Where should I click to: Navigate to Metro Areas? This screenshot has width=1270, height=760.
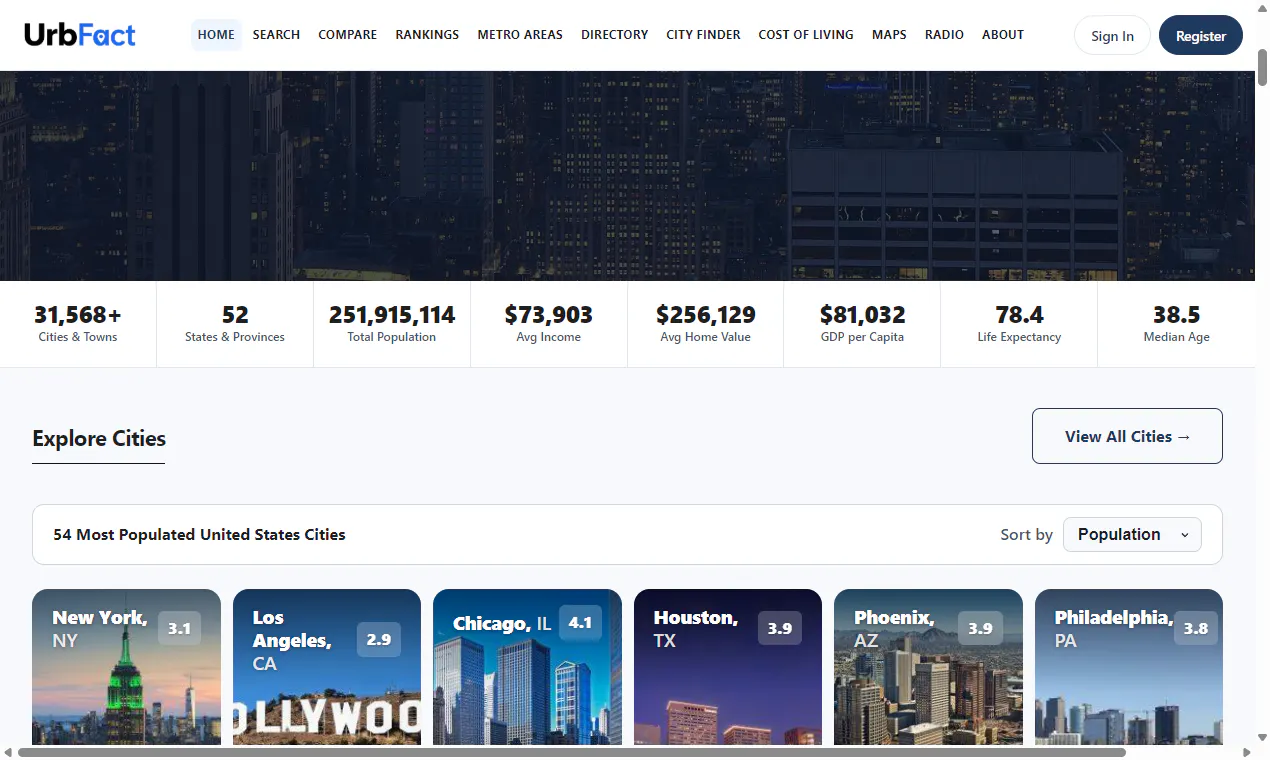pyautogui.click(x=520, y=34)
